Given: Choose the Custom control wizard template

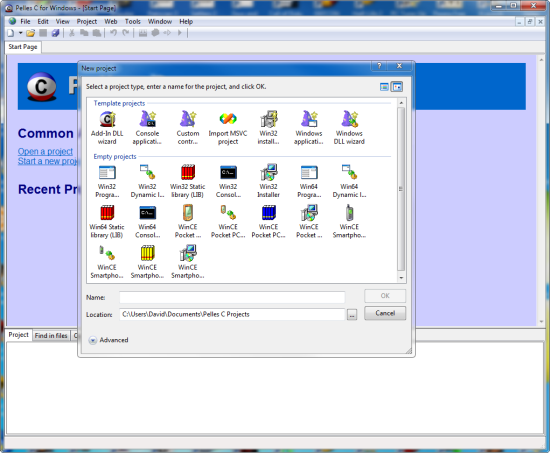Looking at the screenshot, I should 188,128.
